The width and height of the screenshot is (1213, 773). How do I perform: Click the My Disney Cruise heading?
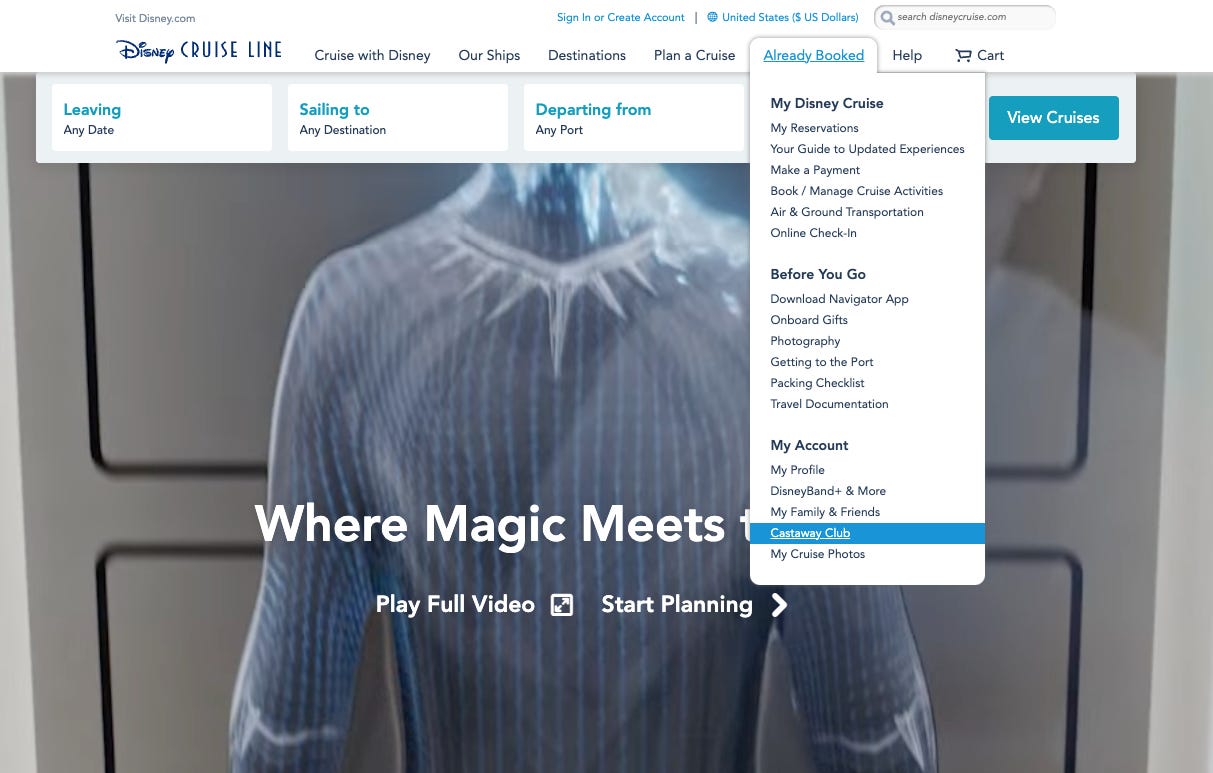pos(826,103)
